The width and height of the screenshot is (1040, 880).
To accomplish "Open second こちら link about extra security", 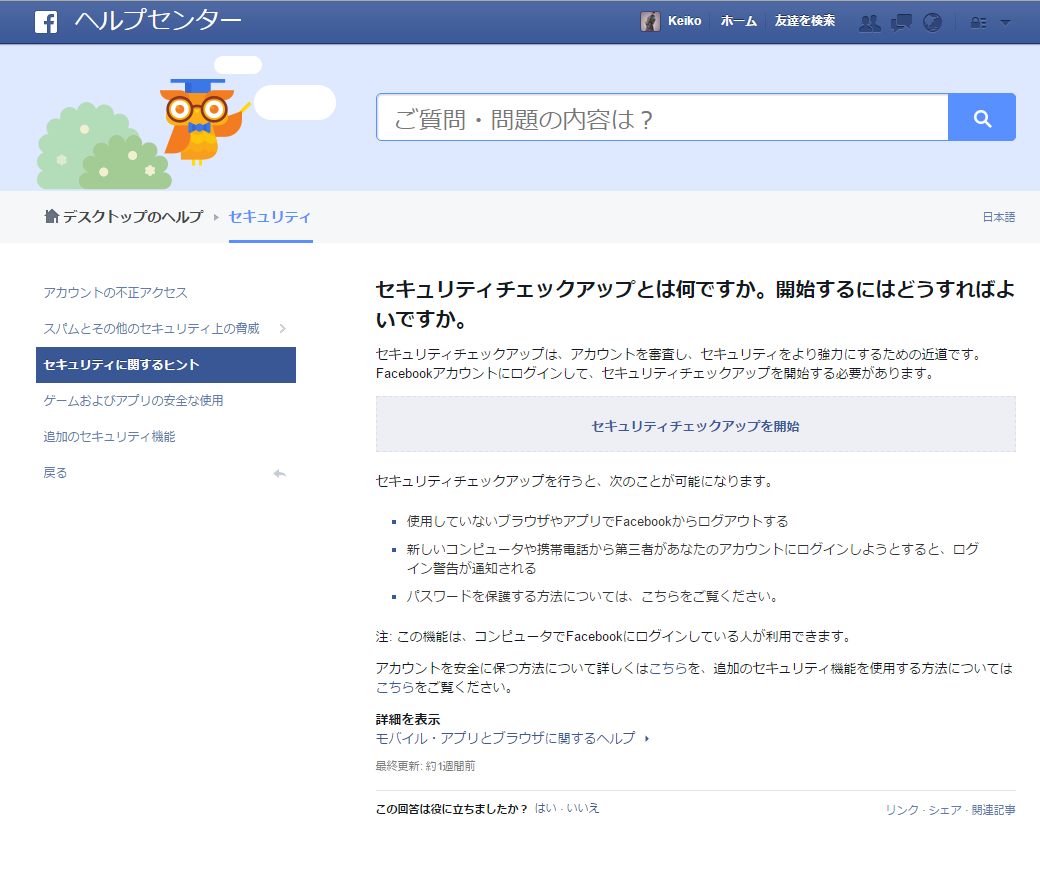I will [x=395, y=687].
